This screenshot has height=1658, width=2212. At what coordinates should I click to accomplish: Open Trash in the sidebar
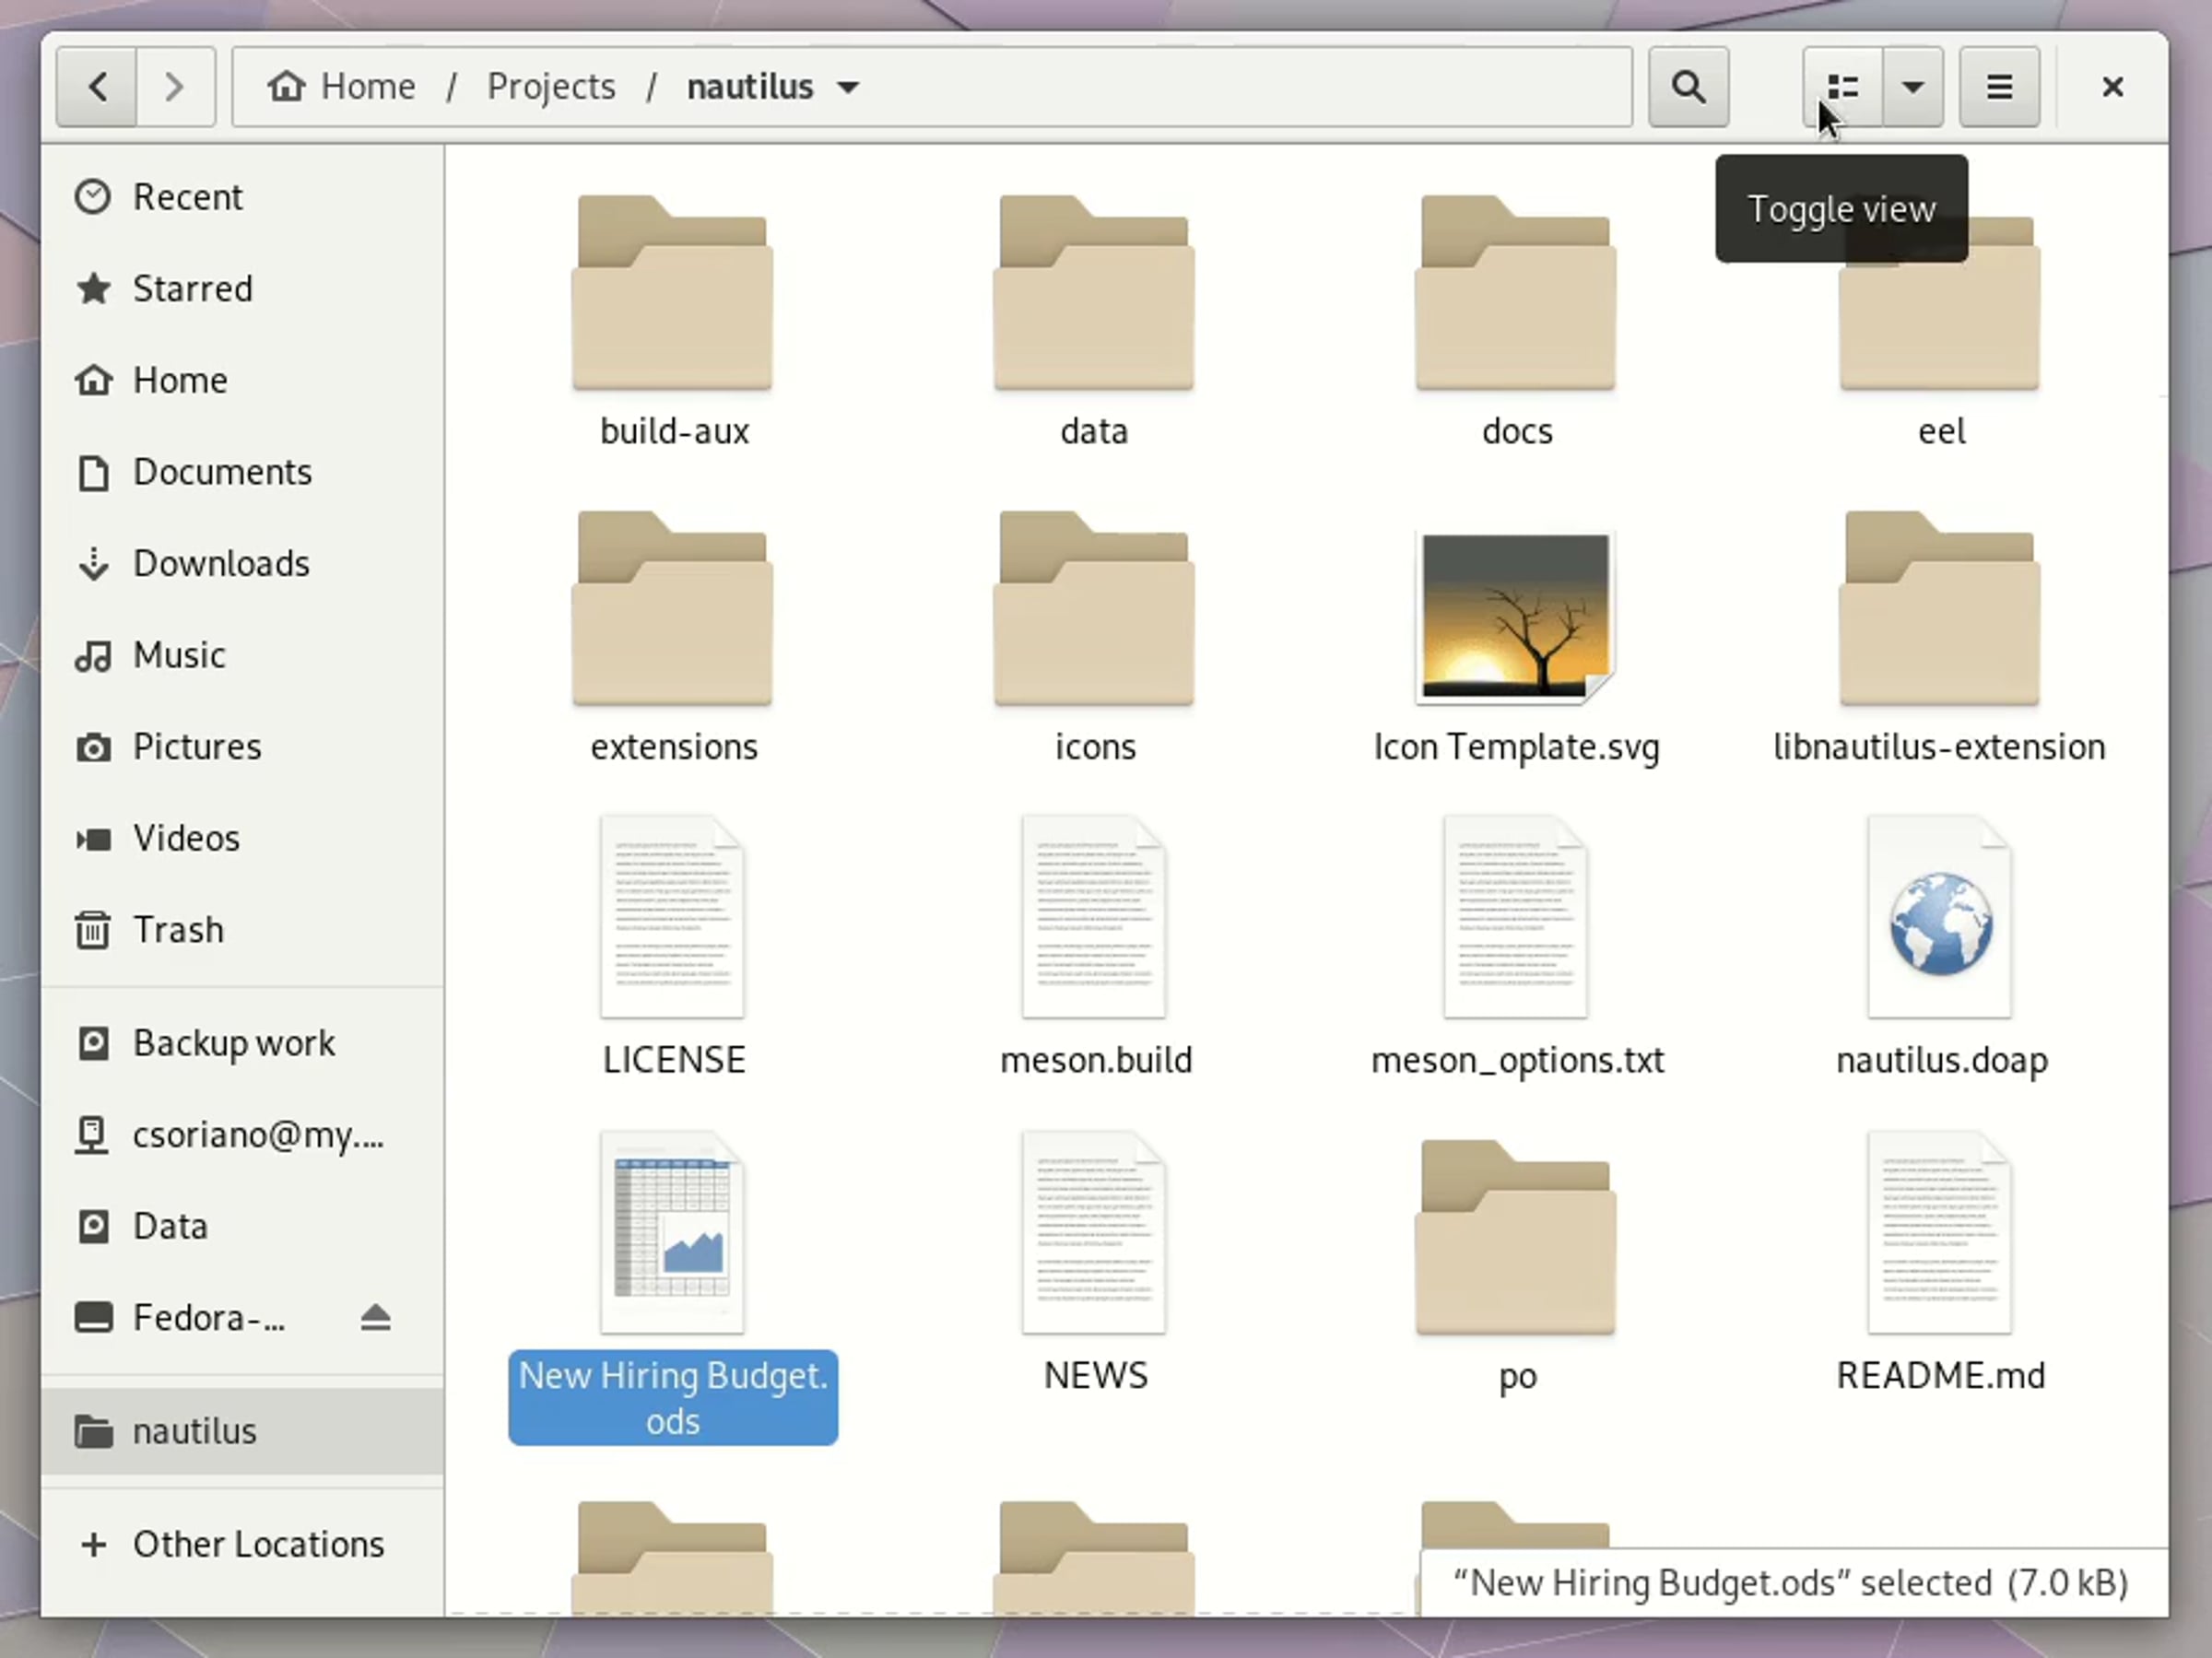pos(243,930)
